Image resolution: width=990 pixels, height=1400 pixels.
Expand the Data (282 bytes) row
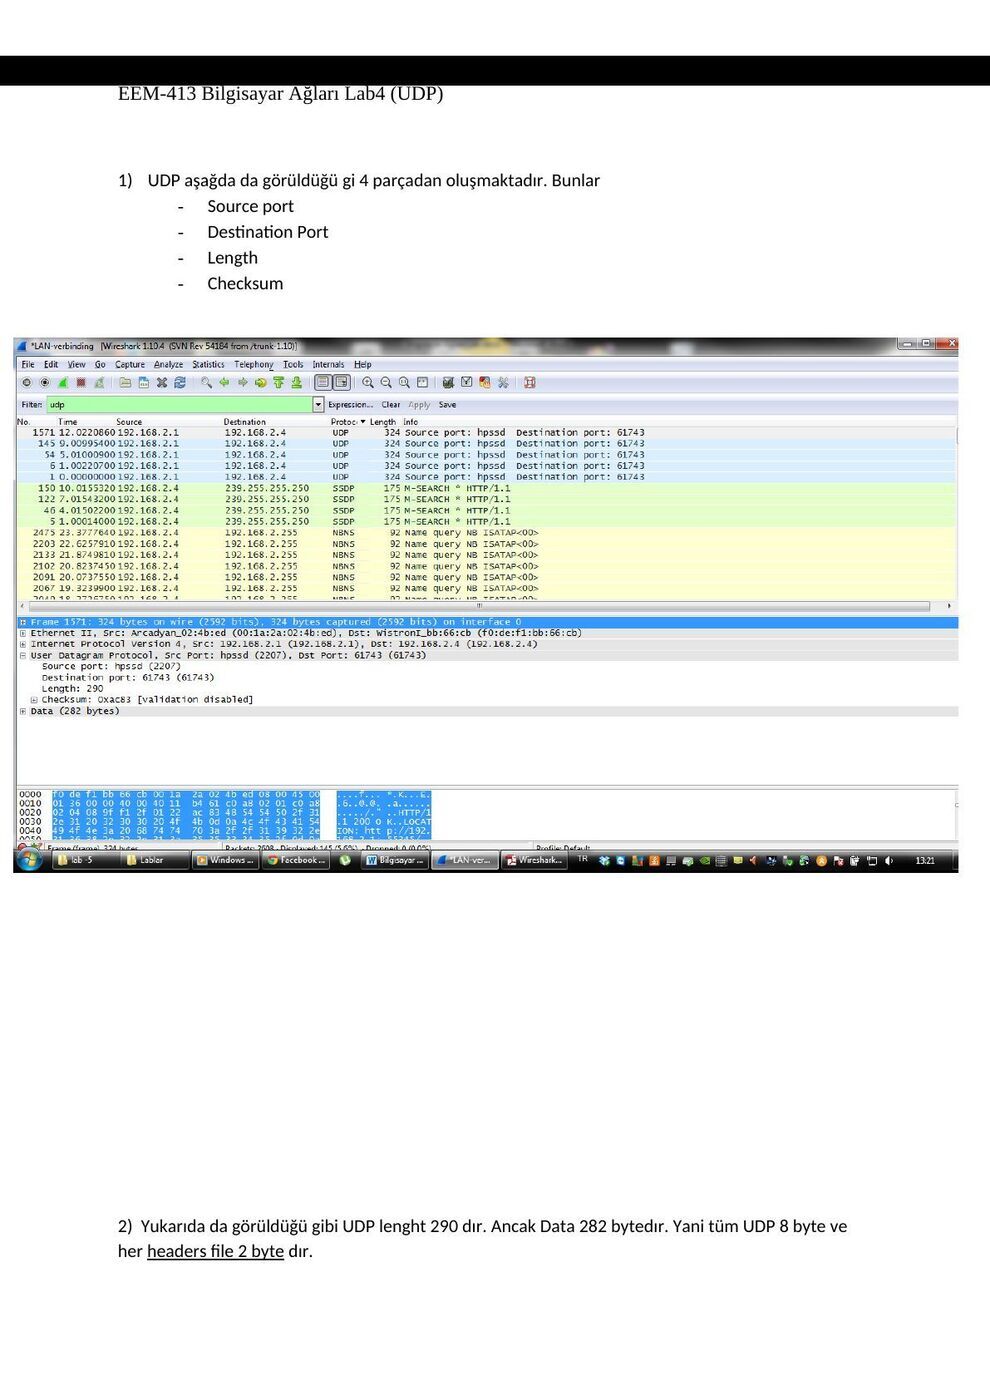pyautogui.click(x=23, y=711)
